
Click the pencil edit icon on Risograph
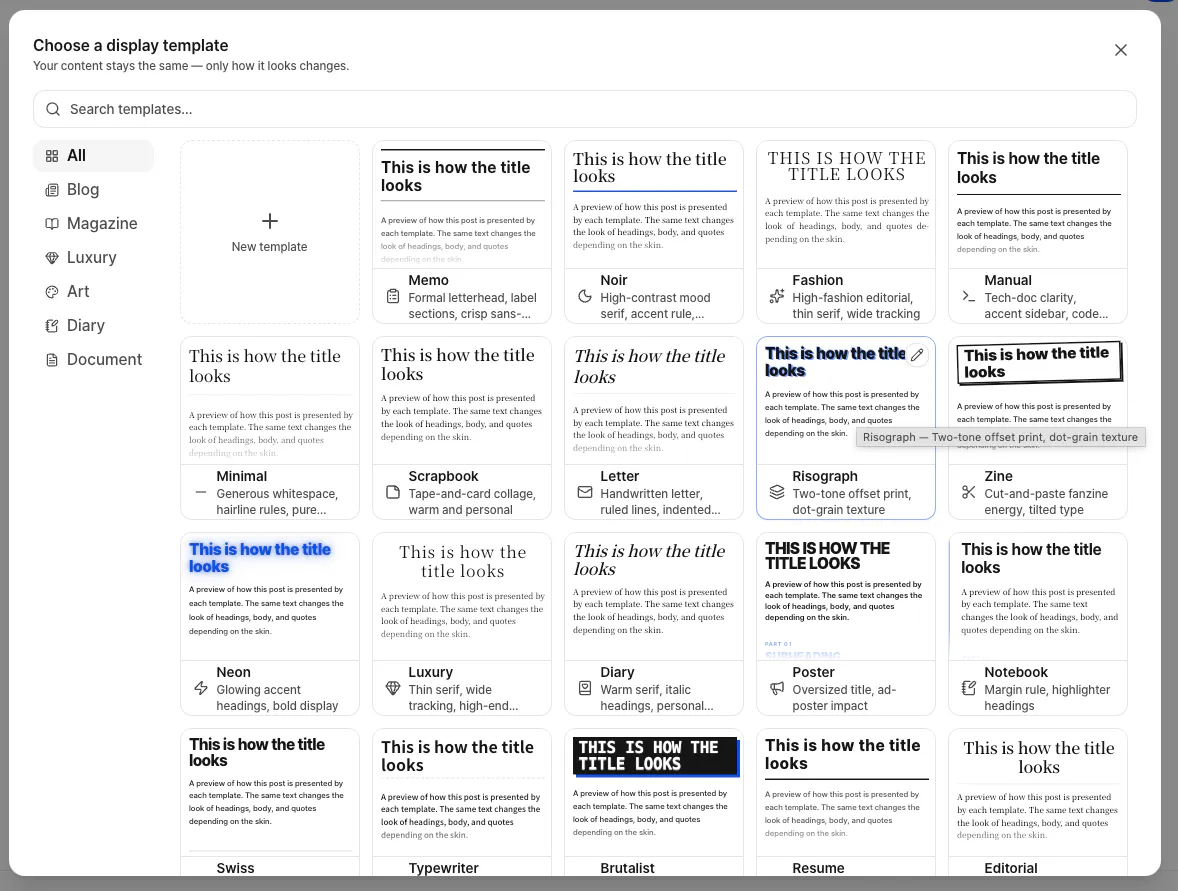[917, 355]
